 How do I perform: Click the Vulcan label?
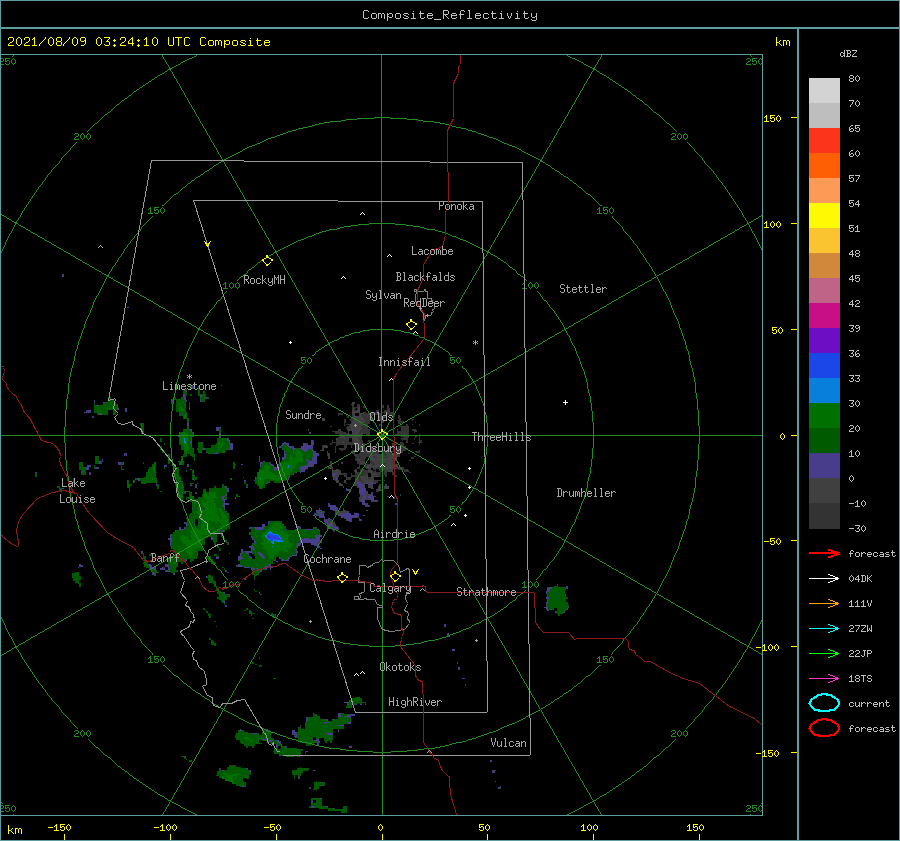click(509, 743)
